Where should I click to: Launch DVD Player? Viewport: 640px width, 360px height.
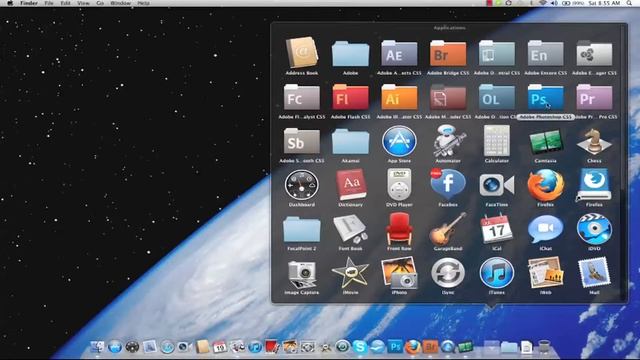[x=399, y=185]
